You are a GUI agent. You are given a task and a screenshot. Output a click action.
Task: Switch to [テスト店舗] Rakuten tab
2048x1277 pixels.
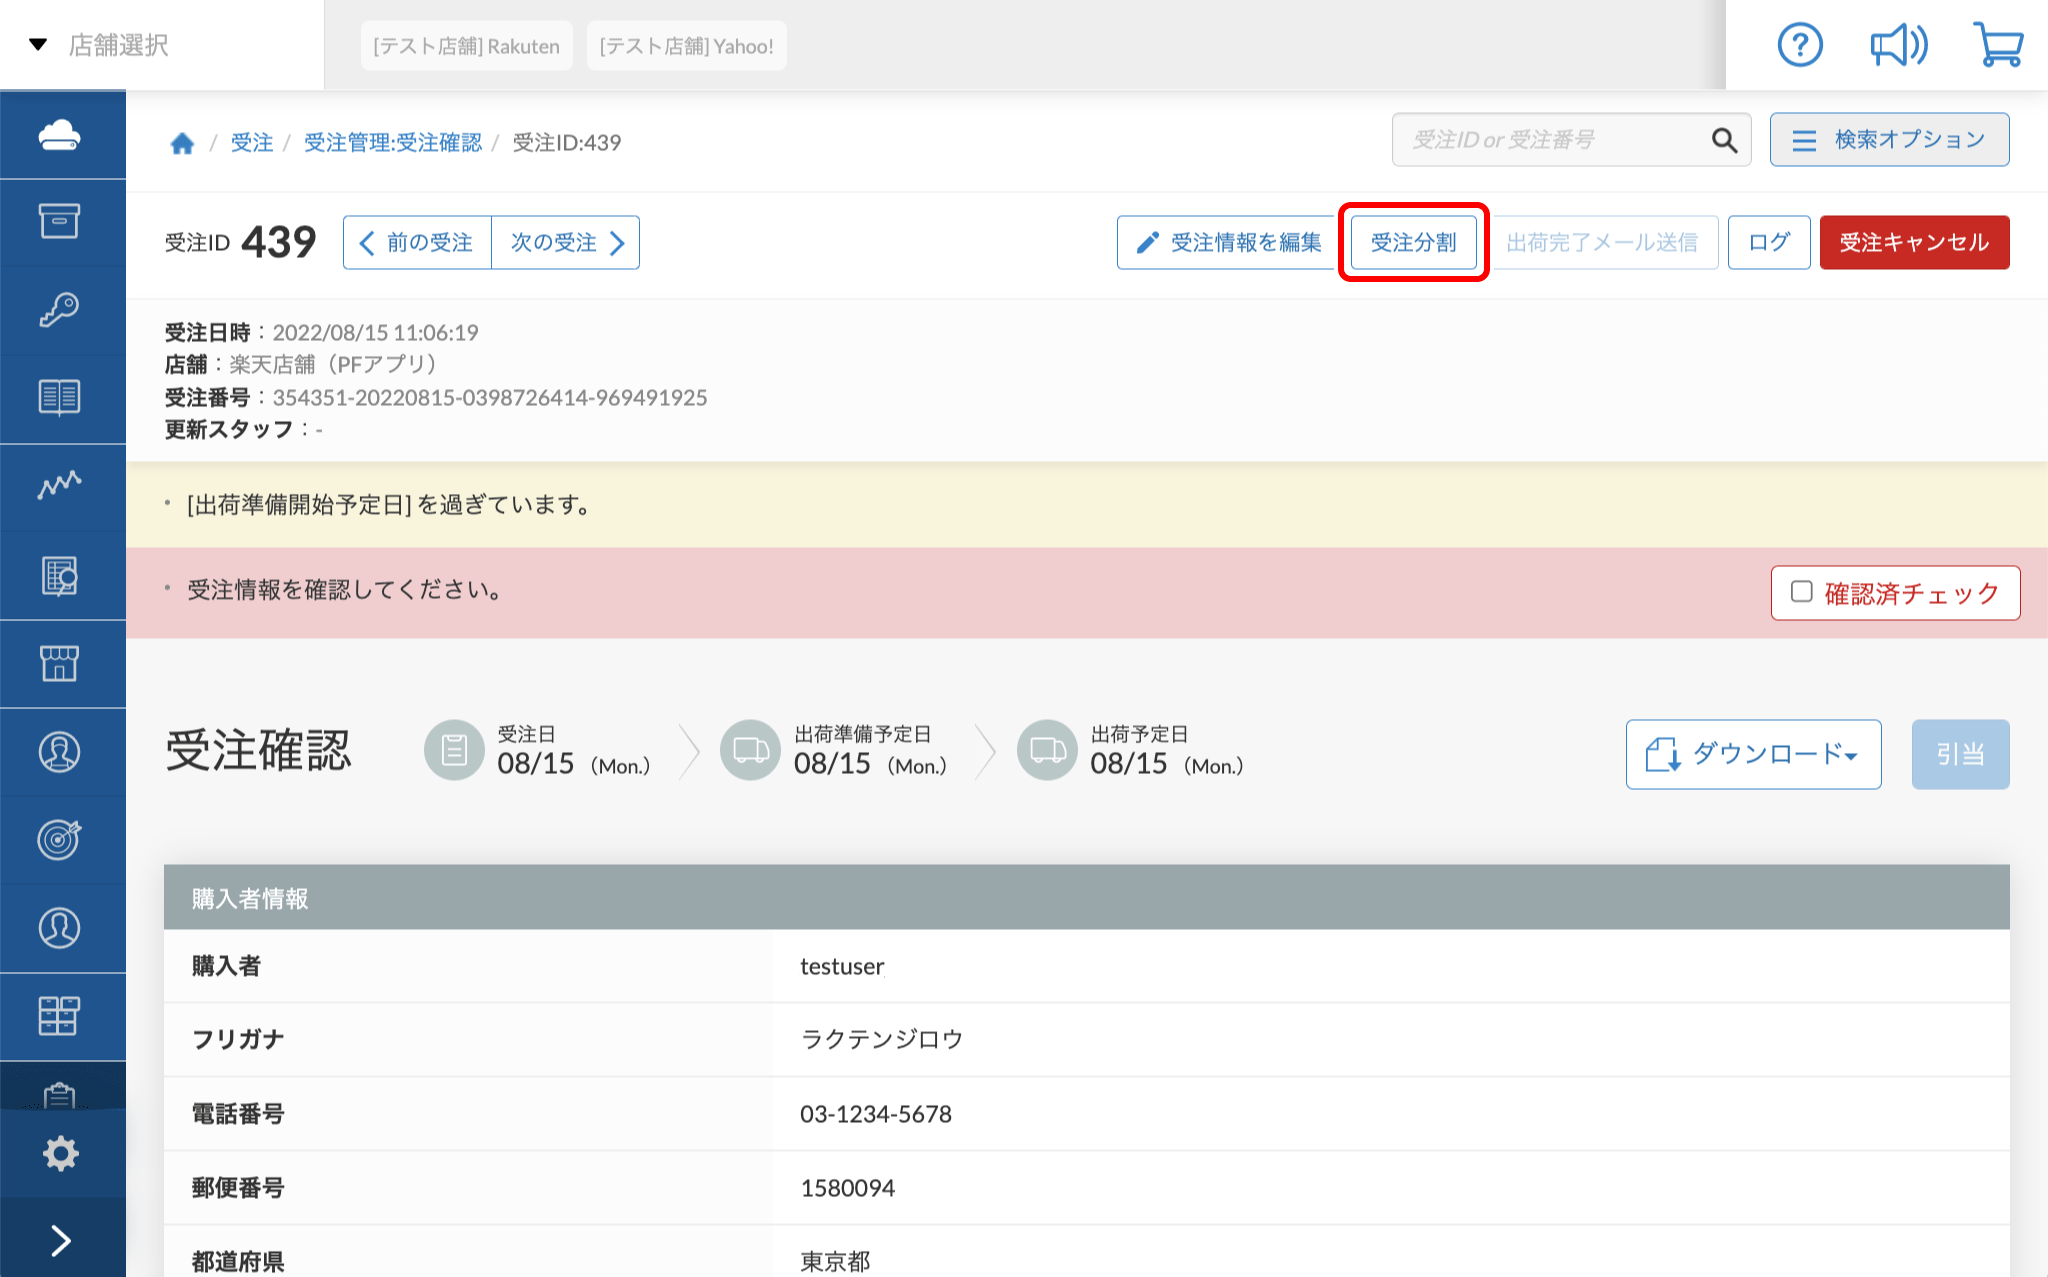point(466,46)
